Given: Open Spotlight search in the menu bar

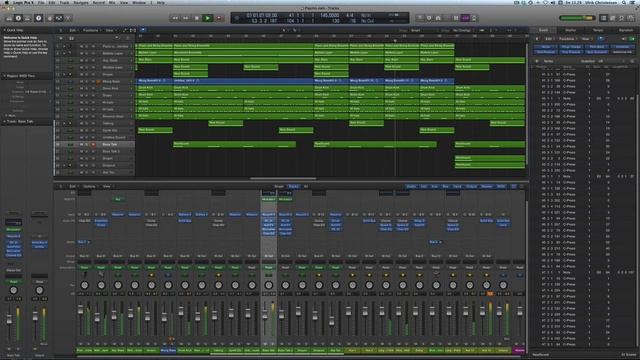Looking at the screenshot, I should click(624, 2).
